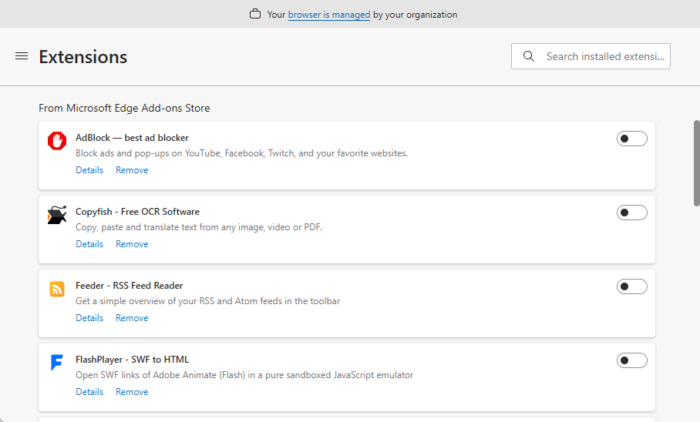Enable the AdBlock extension toggle

[632, 139]
